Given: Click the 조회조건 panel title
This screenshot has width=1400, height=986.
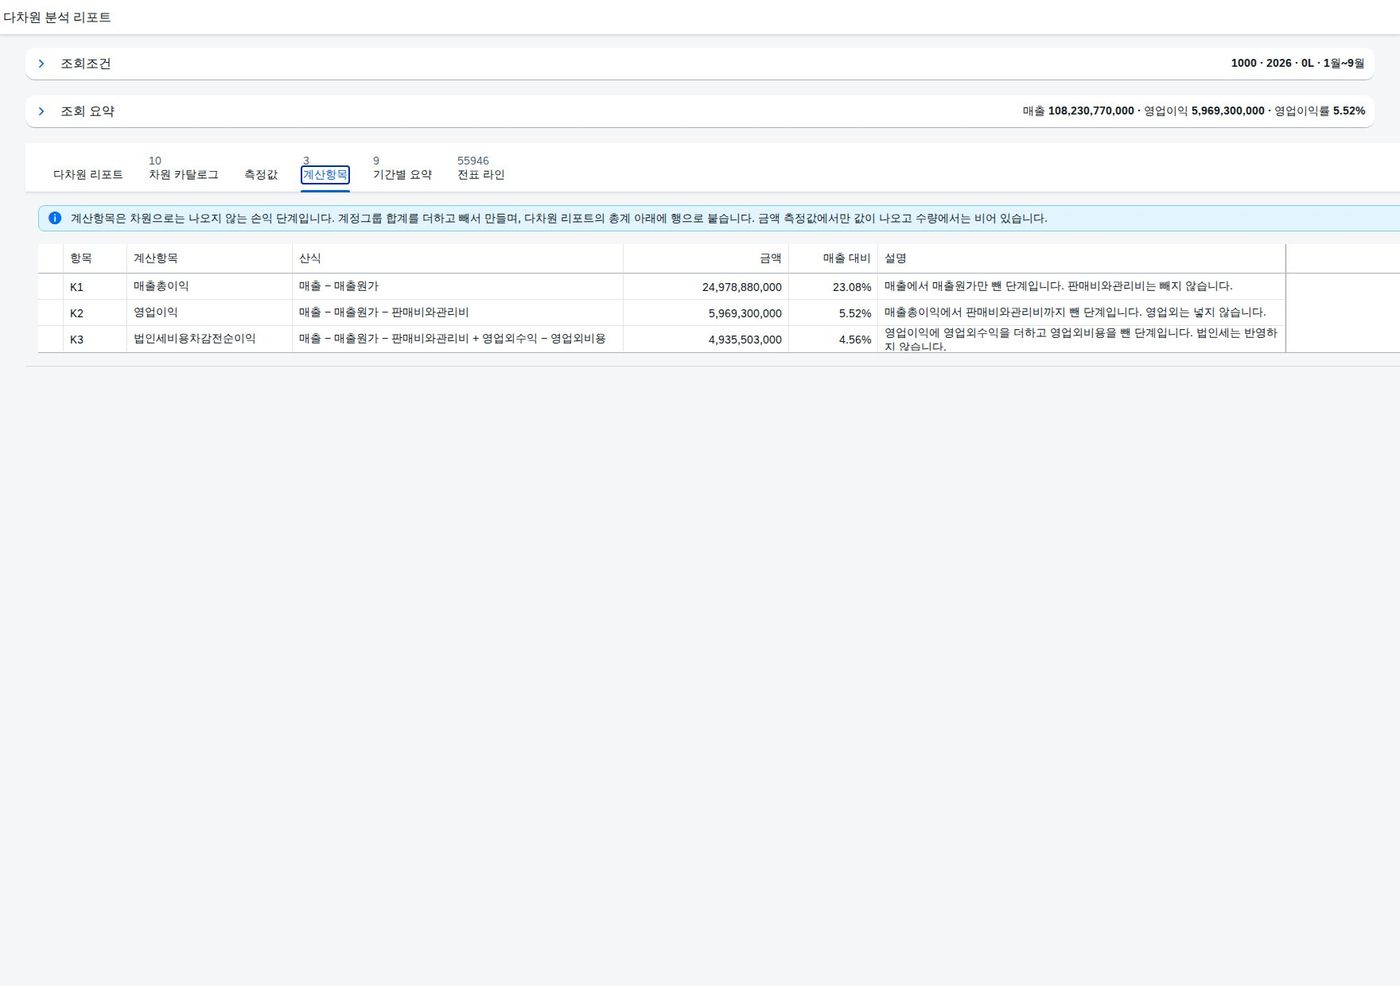Looking at the screenshot, I should [x=86, y=63].
